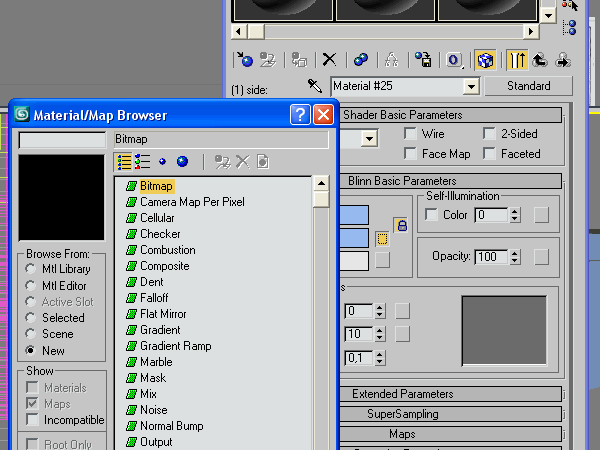
Task: Expand Extended Parameters rollout
Action: tap(450, 394)
